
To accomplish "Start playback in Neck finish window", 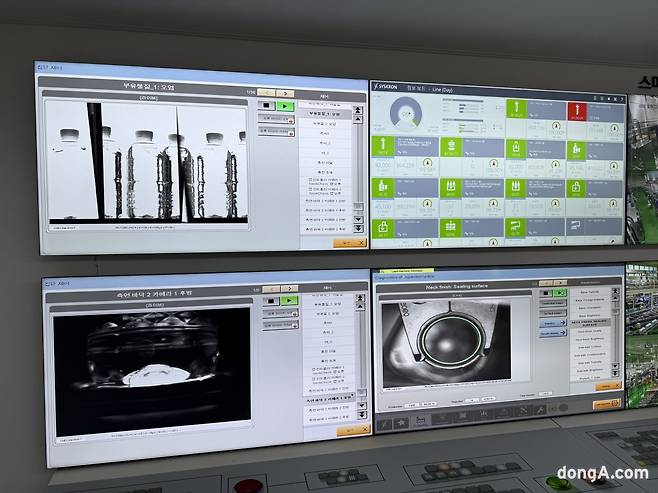I will tap(560, 292).
